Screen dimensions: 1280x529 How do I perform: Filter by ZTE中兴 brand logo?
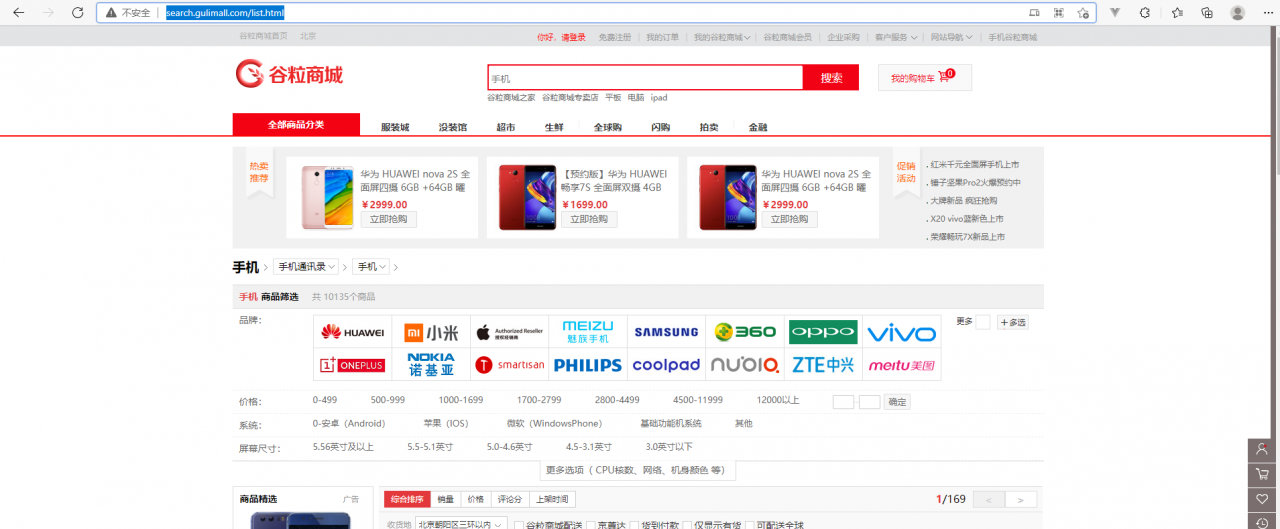(x=823, y=365)
